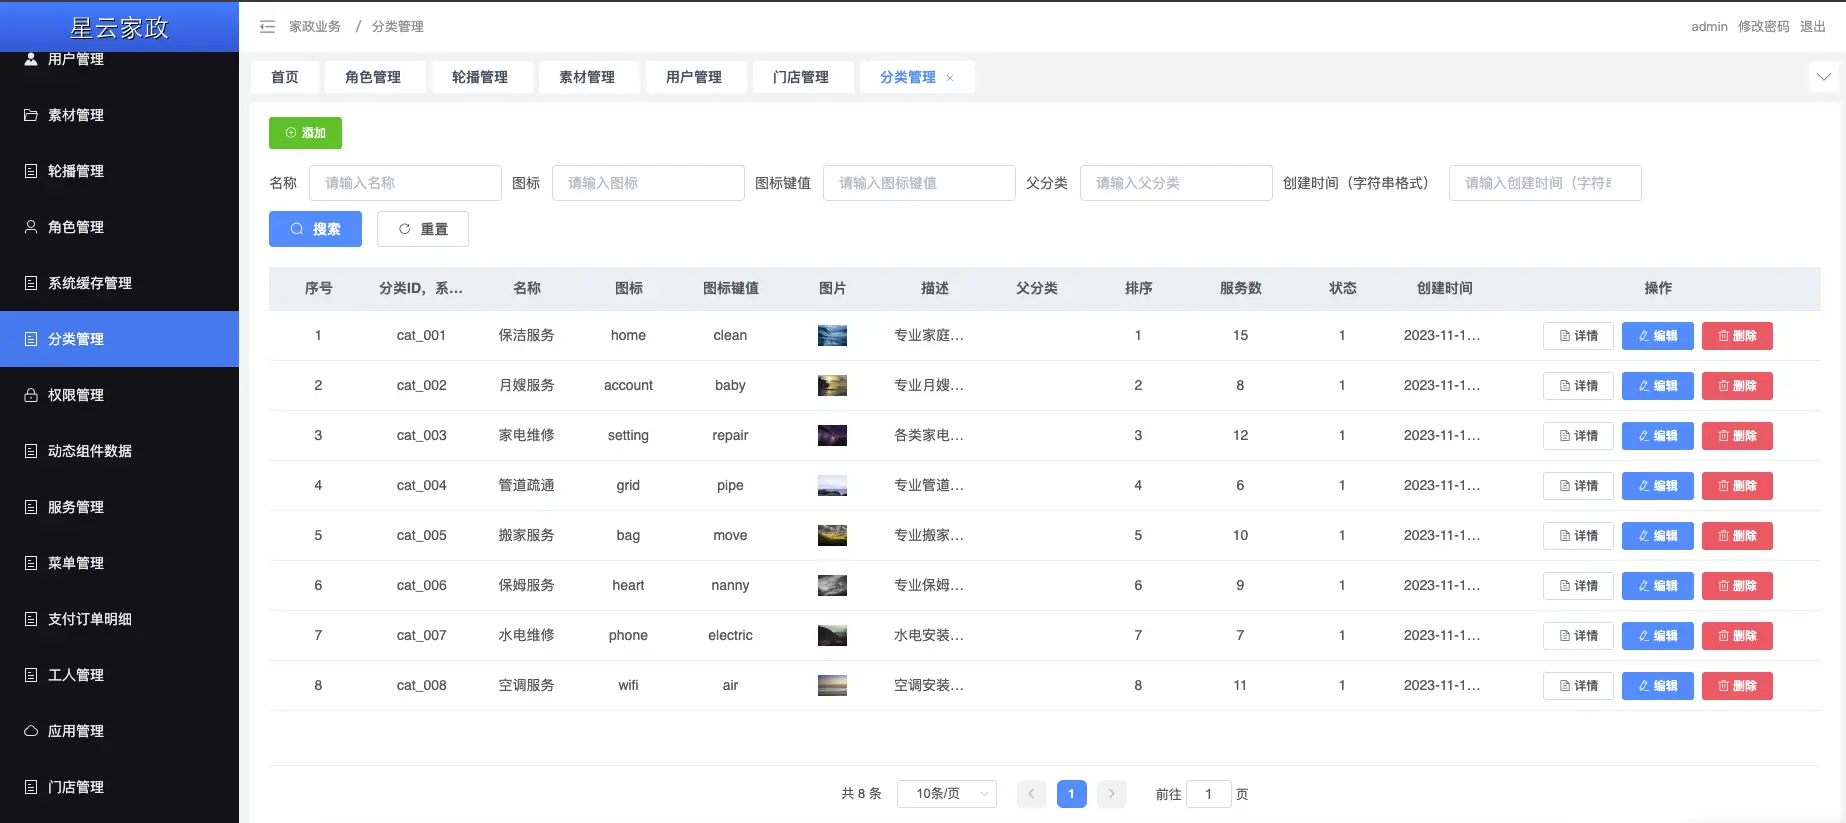Click the 重置 reset button
The width and height of the screenshot is (1846, 823).
[422, 229]
